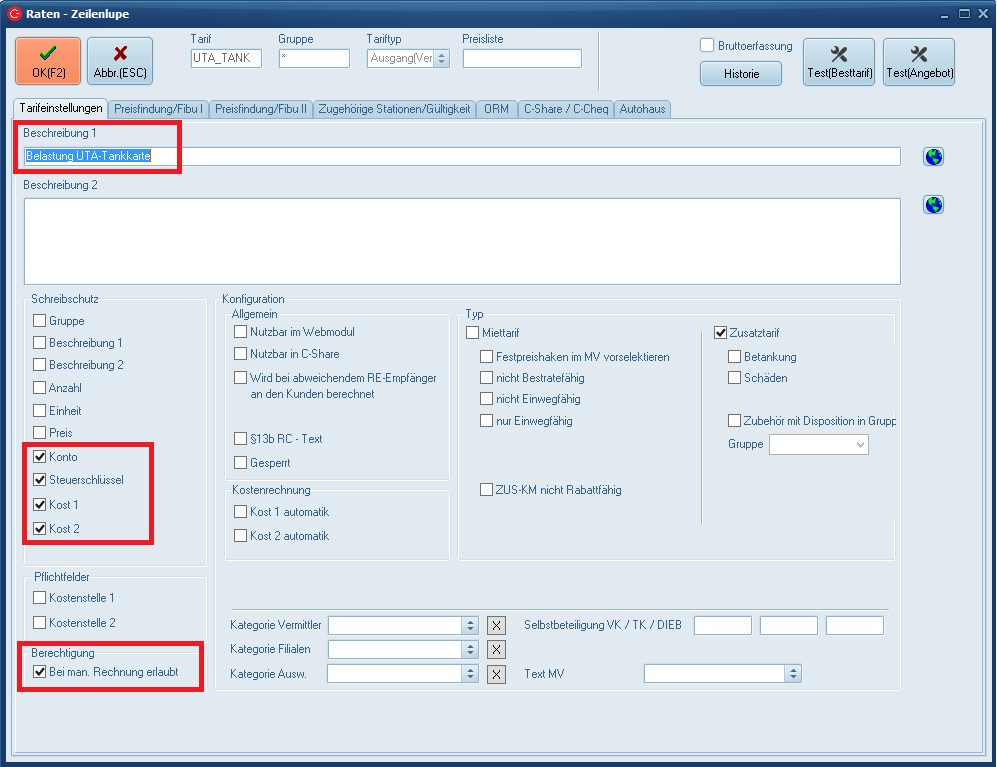997x767 pixels.
Task: Click the Historie button
Action: 741,74
